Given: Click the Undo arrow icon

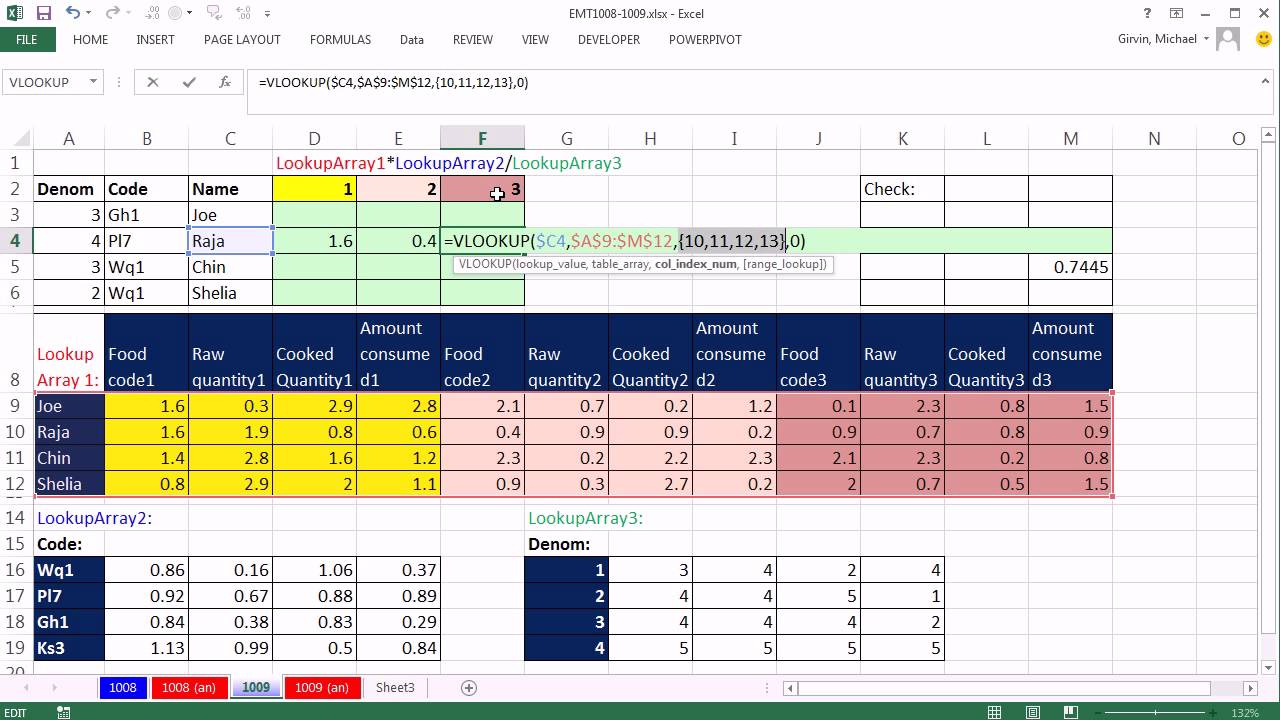Looking at the screenshot, I should 73,14.
